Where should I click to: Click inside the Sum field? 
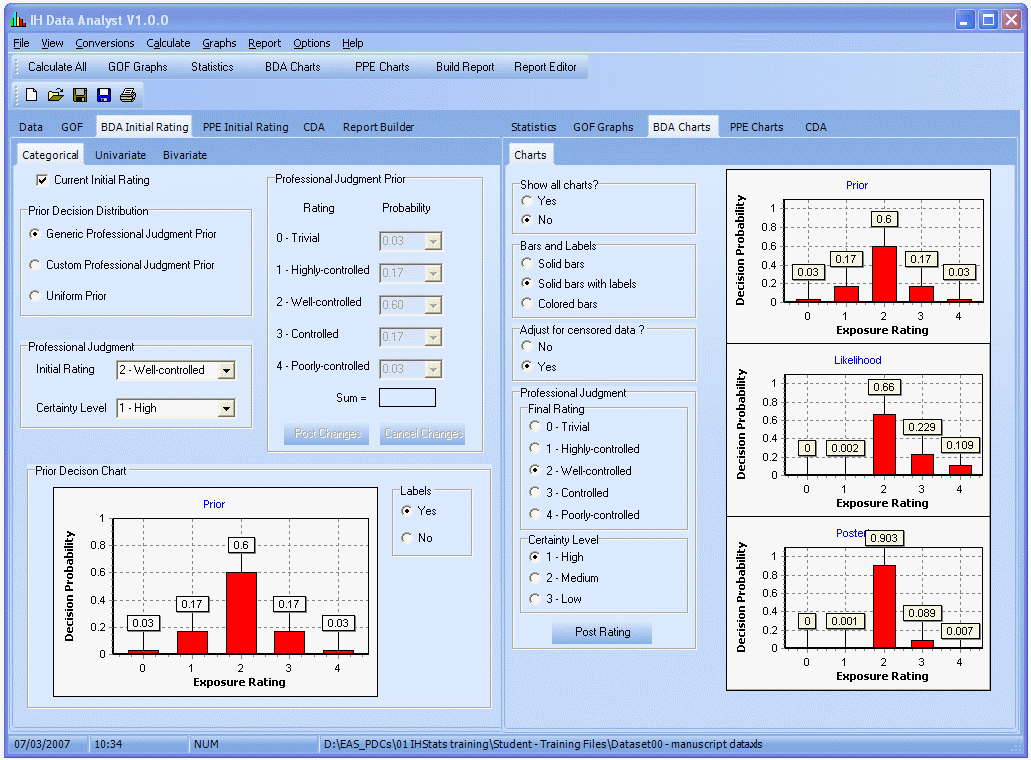click(x=407, y=397)
